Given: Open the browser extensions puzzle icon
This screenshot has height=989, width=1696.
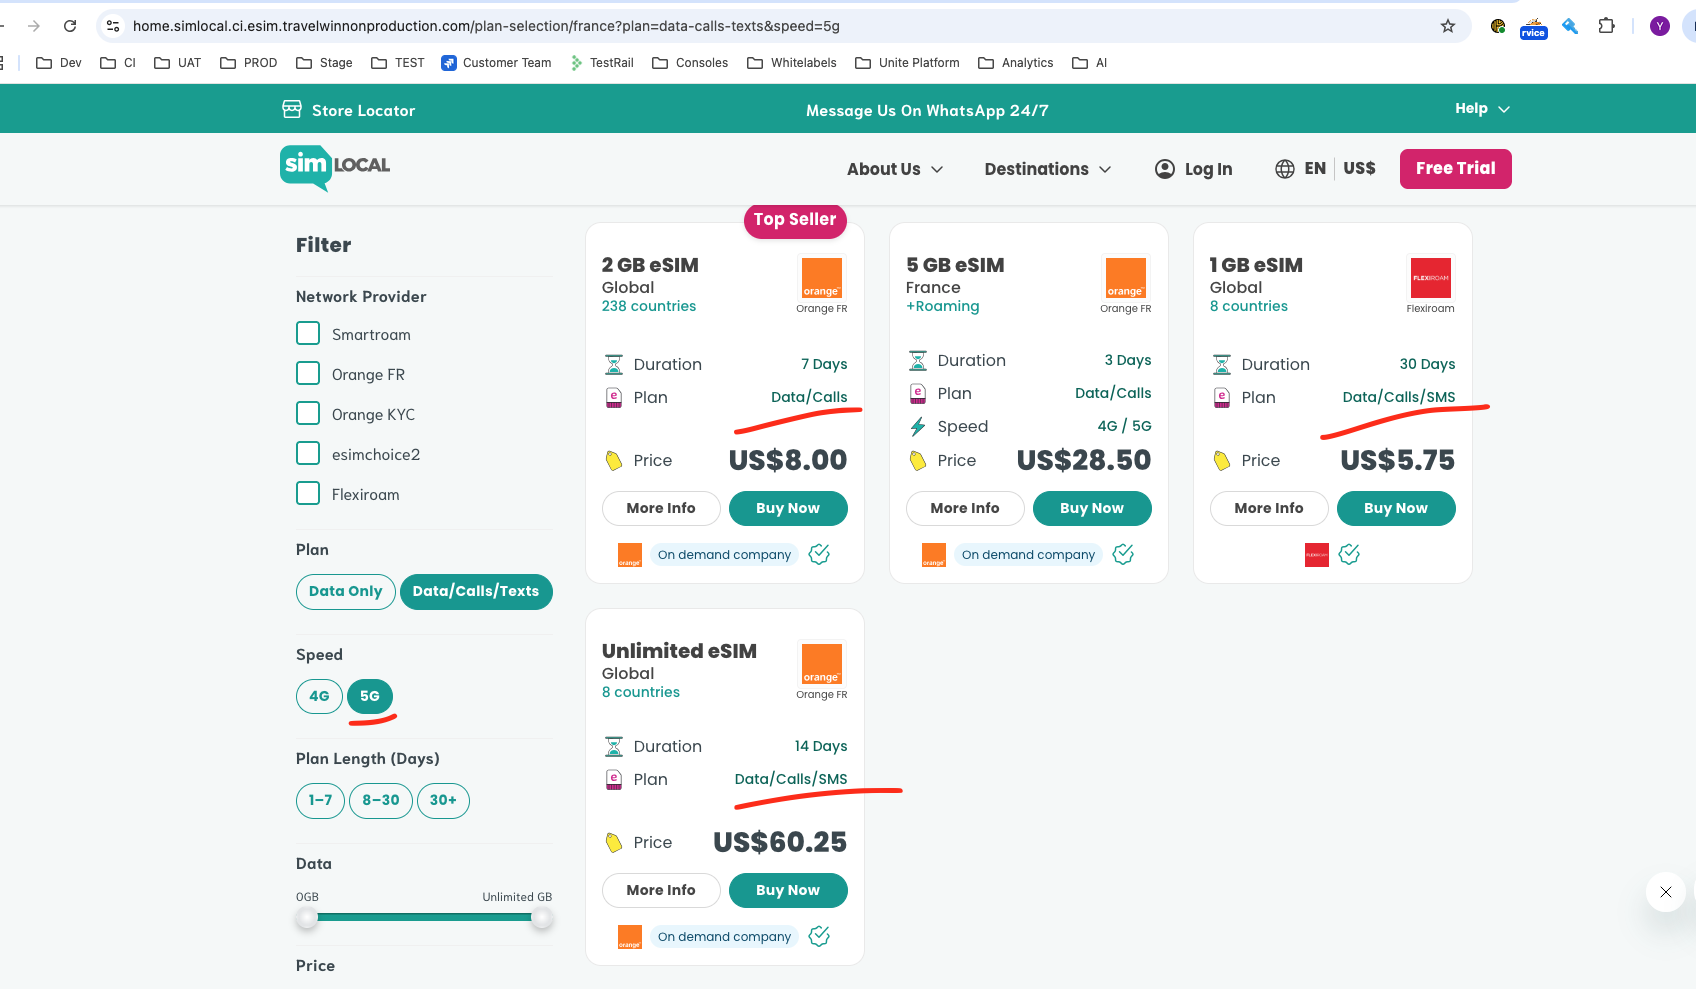Looking at the screenshot, I should click(x=1606, y=26).
